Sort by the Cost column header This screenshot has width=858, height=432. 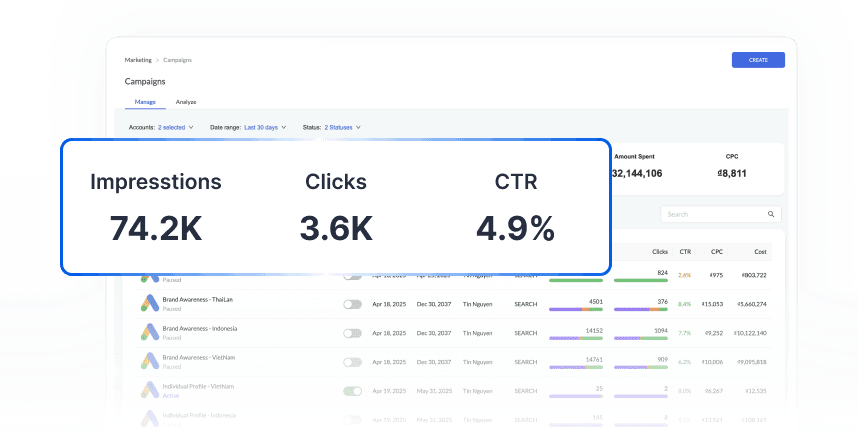pos(761,252)
